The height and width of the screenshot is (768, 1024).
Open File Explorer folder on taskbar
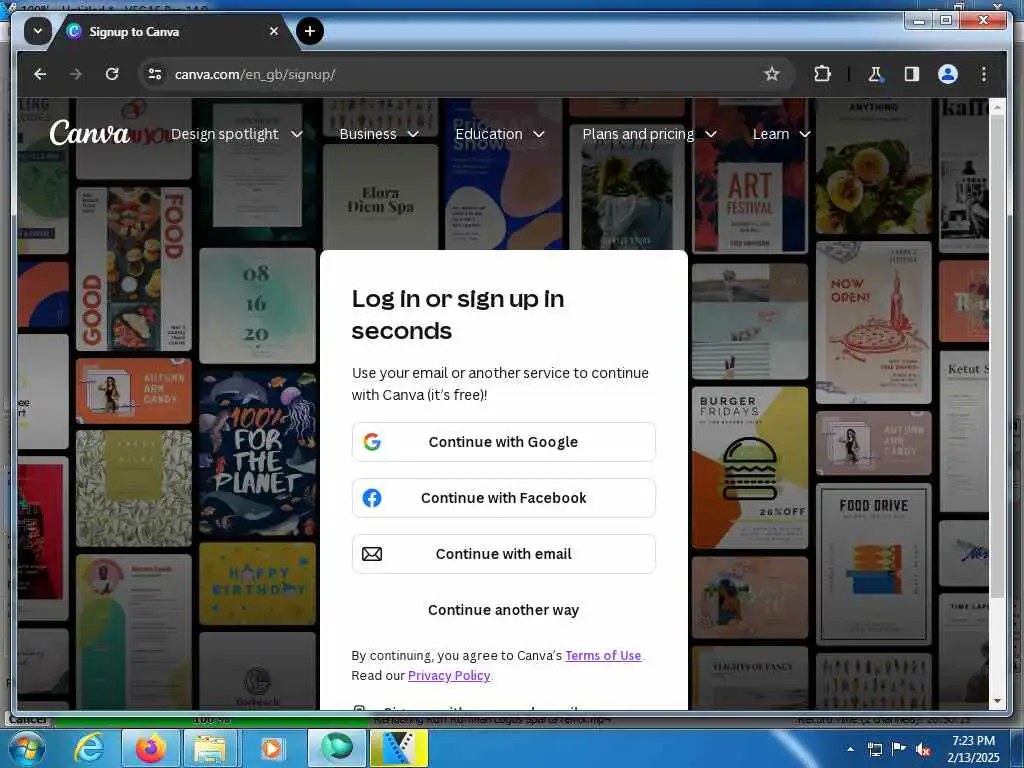(x=212, y=749)
